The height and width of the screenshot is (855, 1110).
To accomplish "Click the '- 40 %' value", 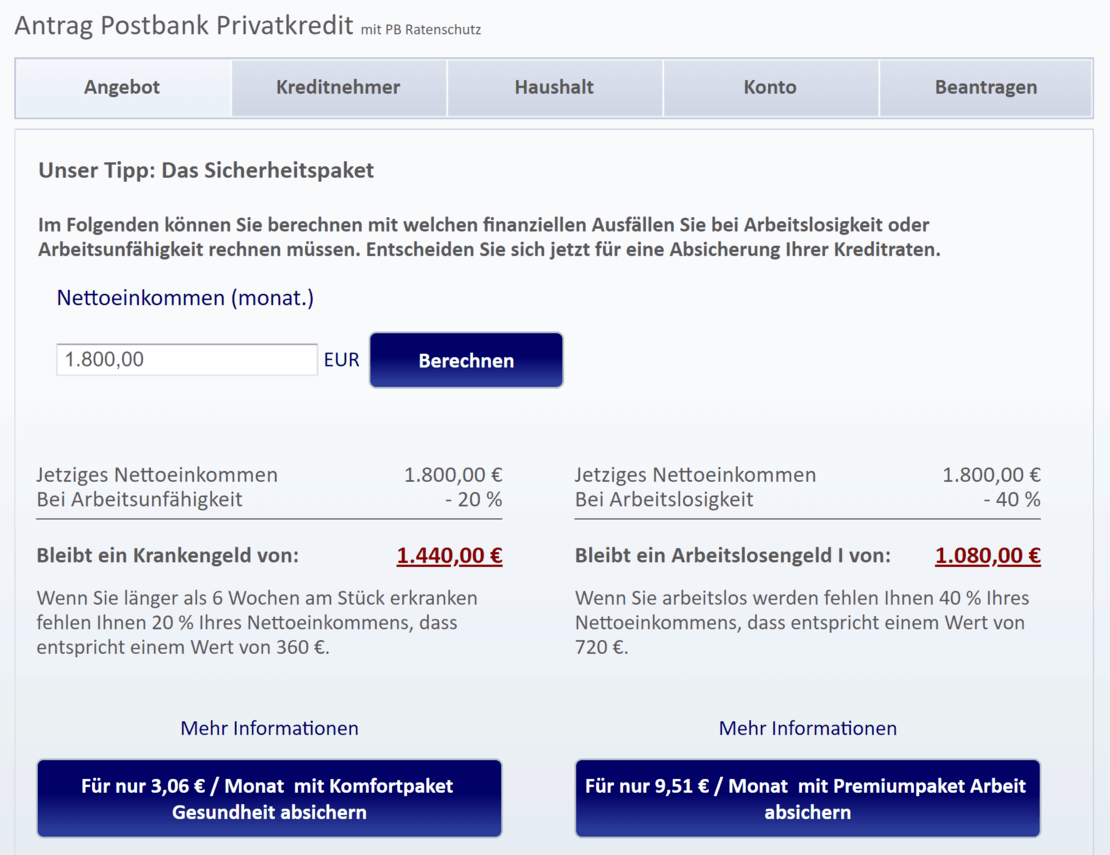I will click(x=1012, y=500).
